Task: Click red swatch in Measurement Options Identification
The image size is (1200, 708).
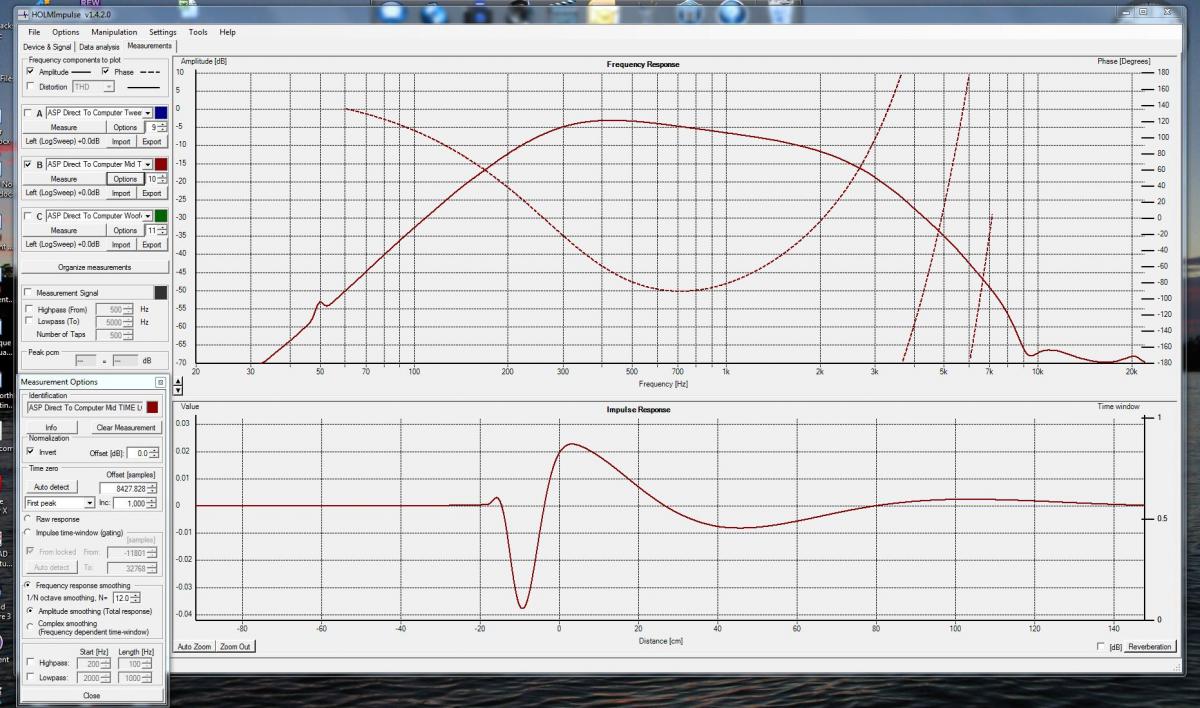Action: [153, 407]
